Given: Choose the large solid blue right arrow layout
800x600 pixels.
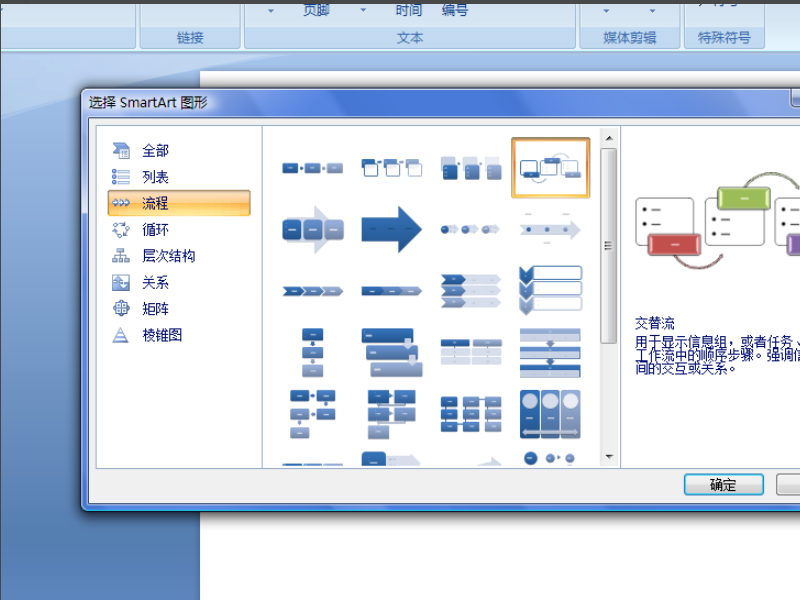Looking at the screenshot, I should pyautogui.click(x=392, y=230).
